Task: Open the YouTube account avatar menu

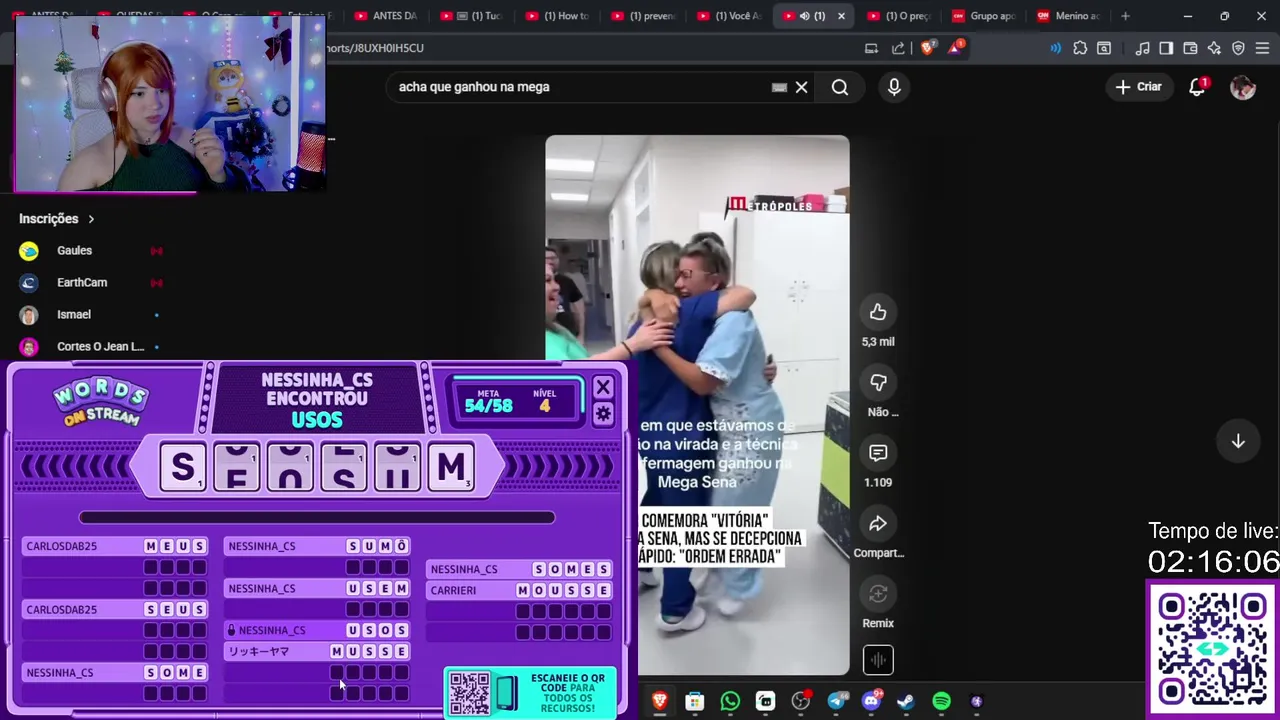Action: coord(1243,87)
